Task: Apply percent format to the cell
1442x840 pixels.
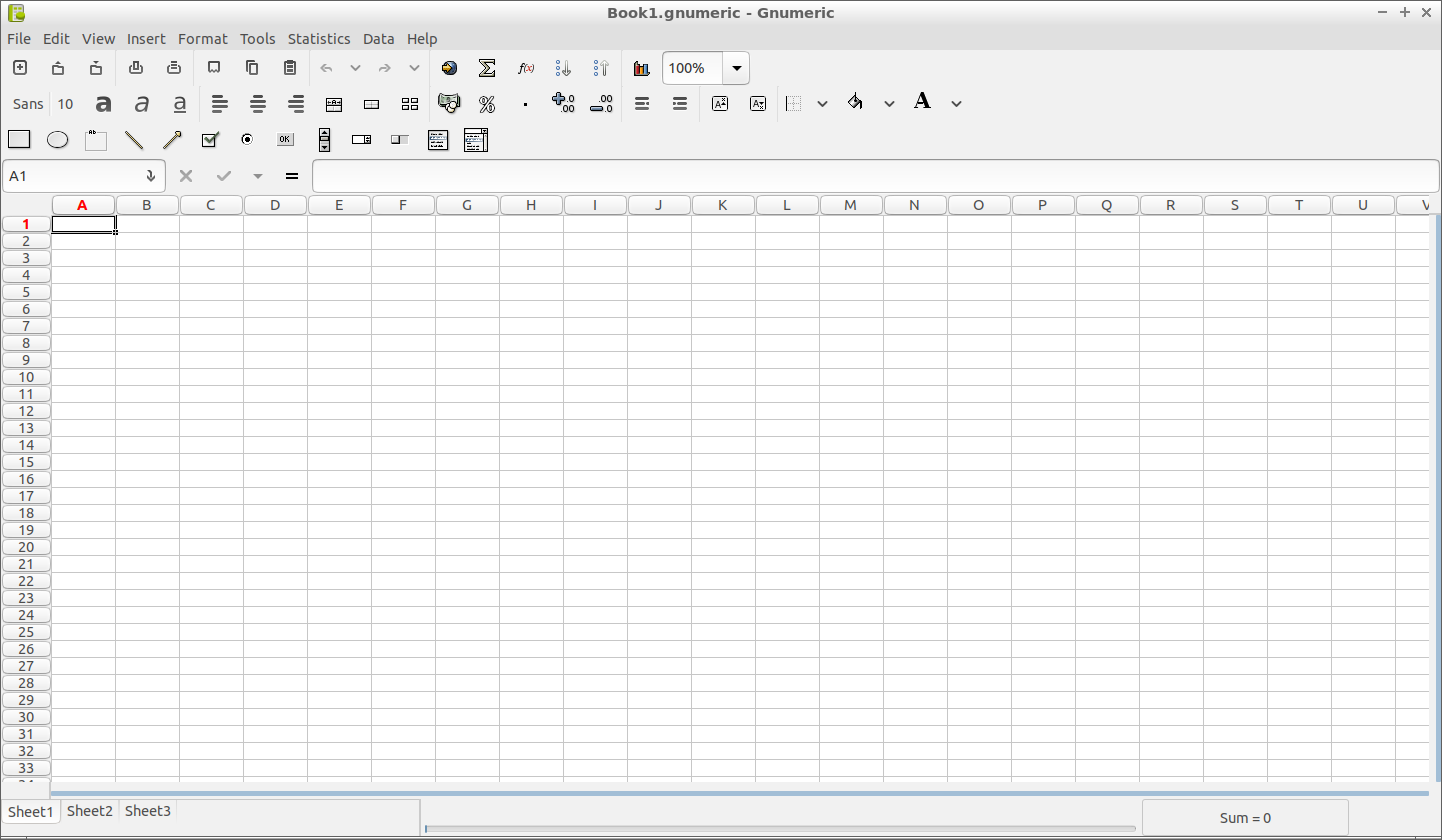Action: 487,103
